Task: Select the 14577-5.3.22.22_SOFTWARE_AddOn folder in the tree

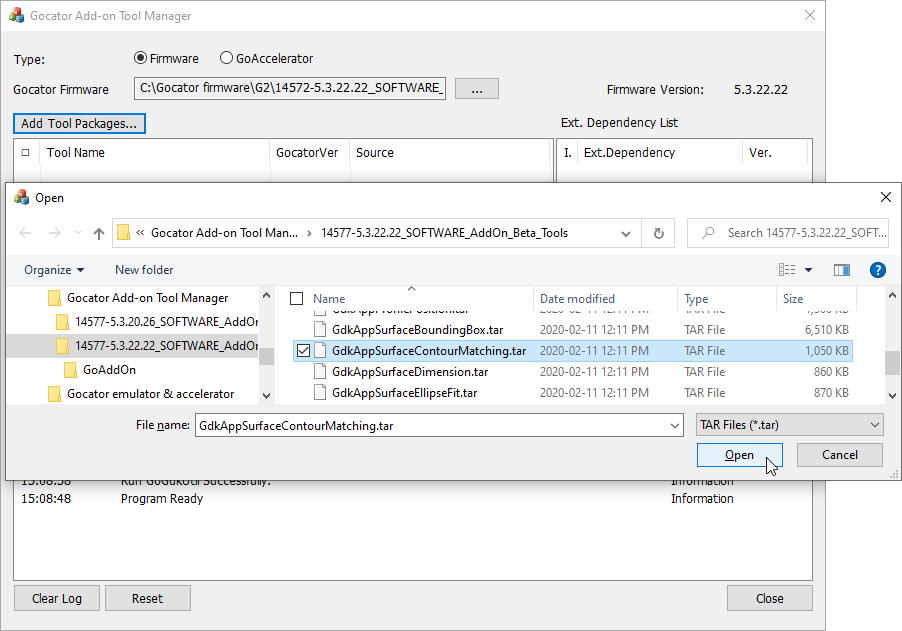Action: pyautogui.click(x=166, y=346)
